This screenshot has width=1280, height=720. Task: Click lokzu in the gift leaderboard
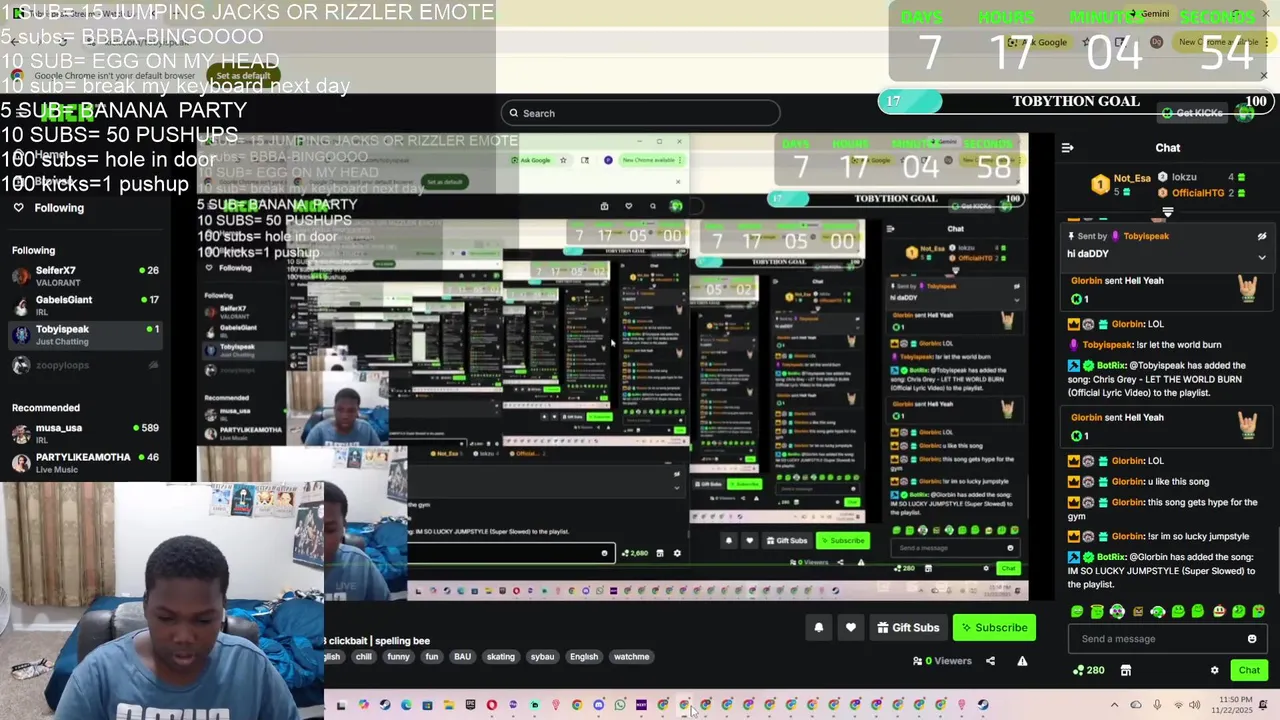(1177, 177)
